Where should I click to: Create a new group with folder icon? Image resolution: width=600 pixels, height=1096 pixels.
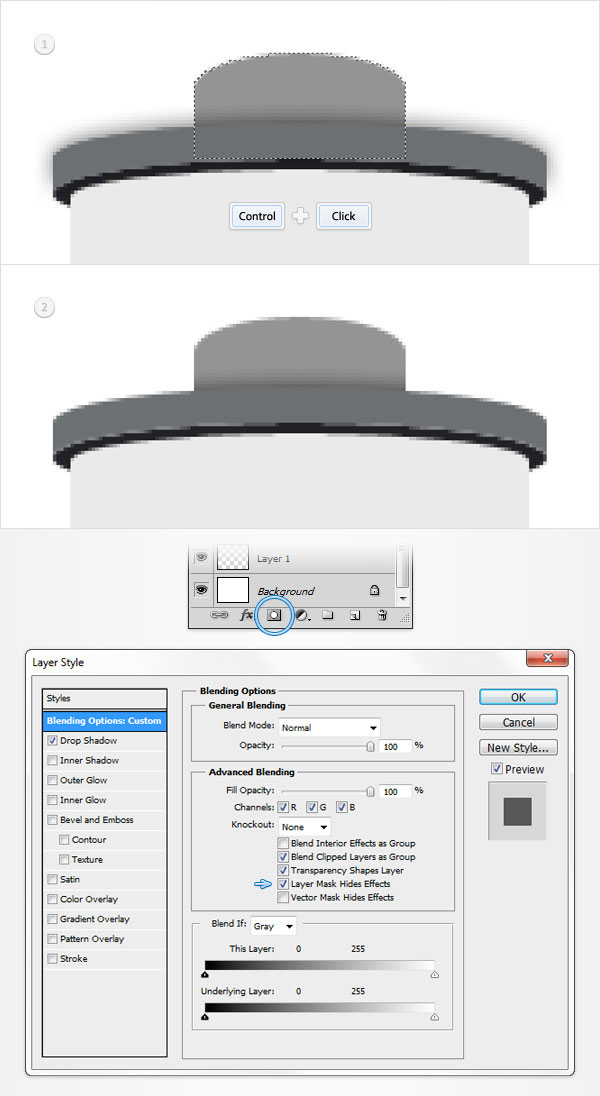tap(327, 616)
